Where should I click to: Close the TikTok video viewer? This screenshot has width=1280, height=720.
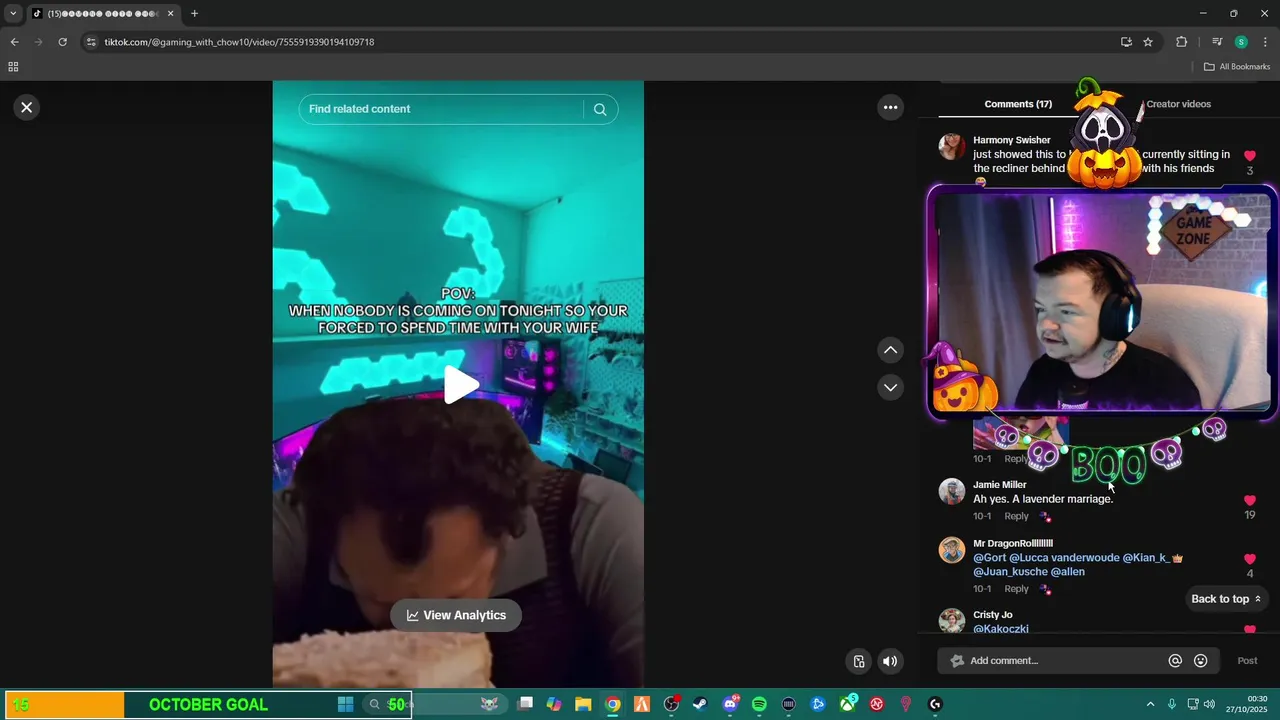click(x=27, y=107)
